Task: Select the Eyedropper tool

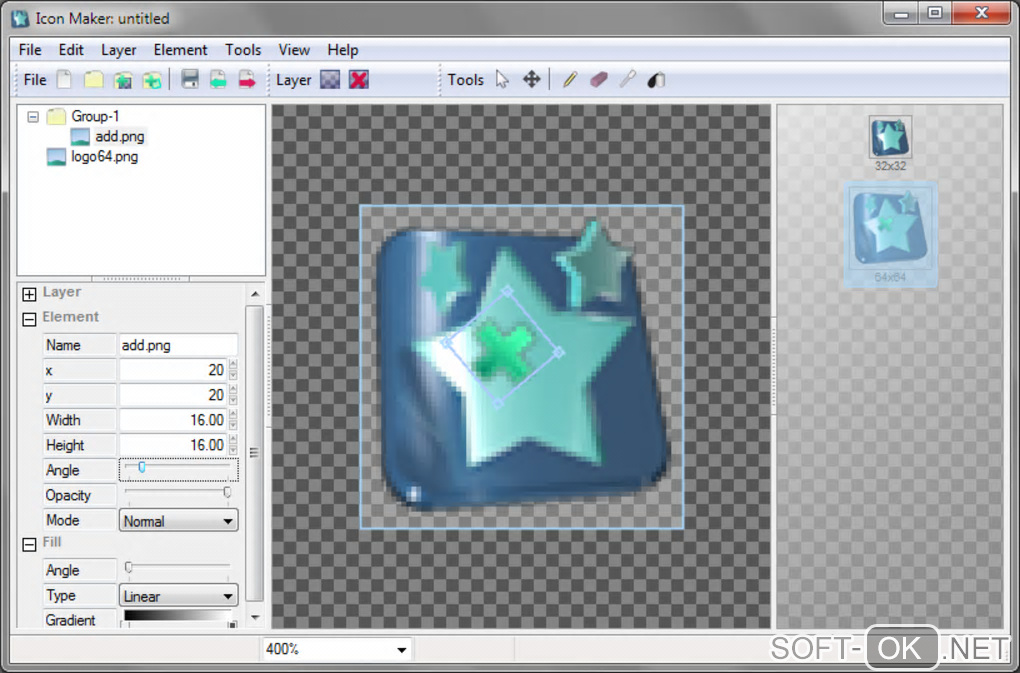Action: click(627, 80)
